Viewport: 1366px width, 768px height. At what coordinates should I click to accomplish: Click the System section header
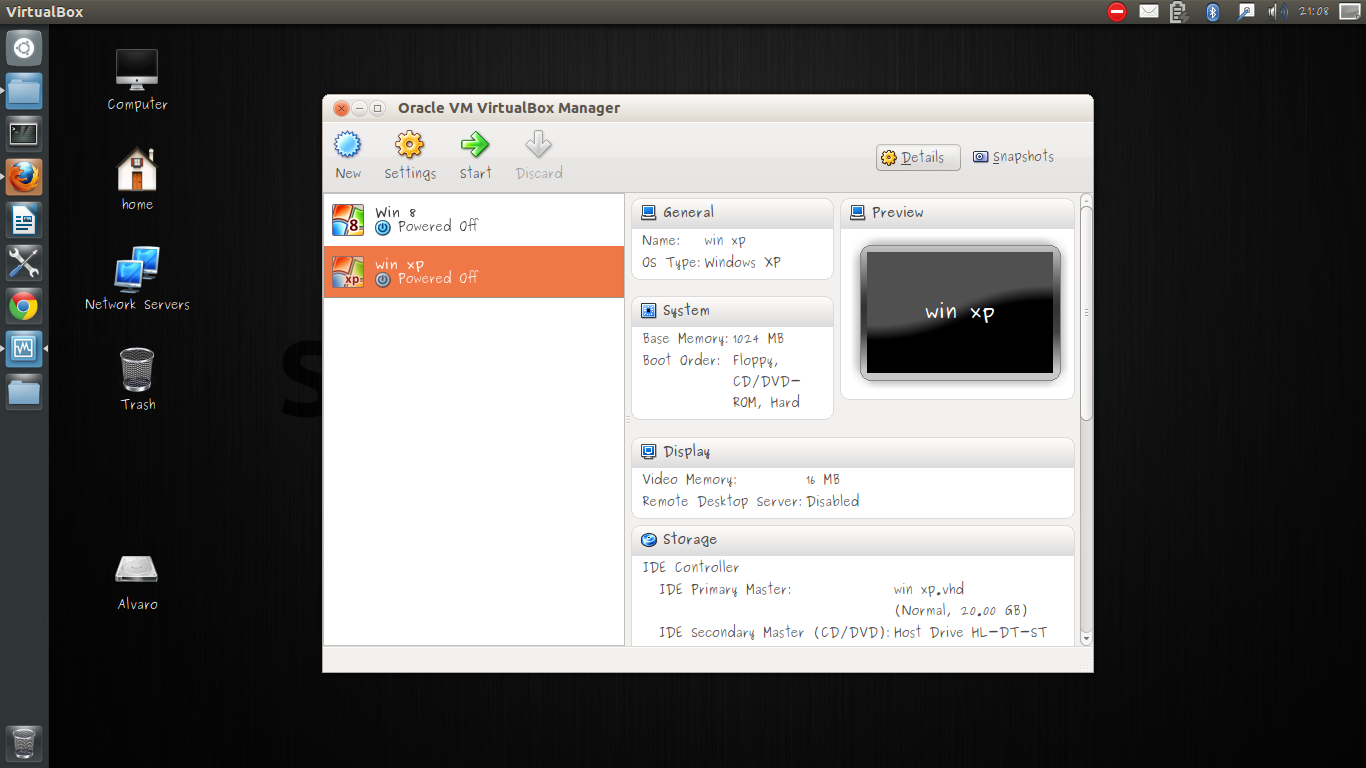(732, 311)
